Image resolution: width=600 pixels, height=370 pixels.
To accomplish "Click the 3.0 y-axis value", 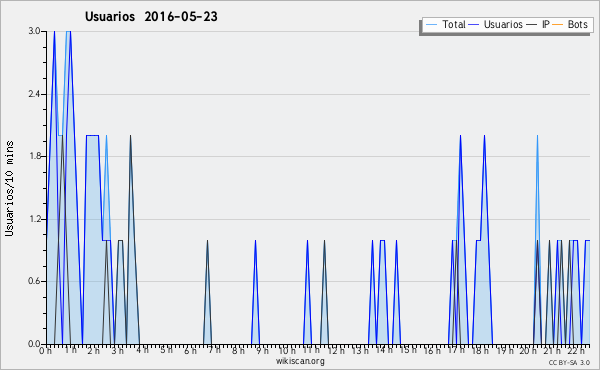I will coord(34,31).
